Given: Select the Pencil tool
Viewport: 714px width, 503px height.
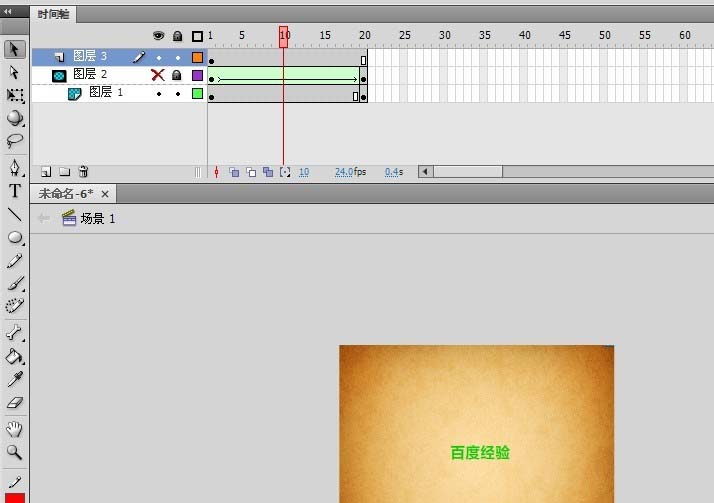Looking at the screenshot, I should tap(15, 260).
